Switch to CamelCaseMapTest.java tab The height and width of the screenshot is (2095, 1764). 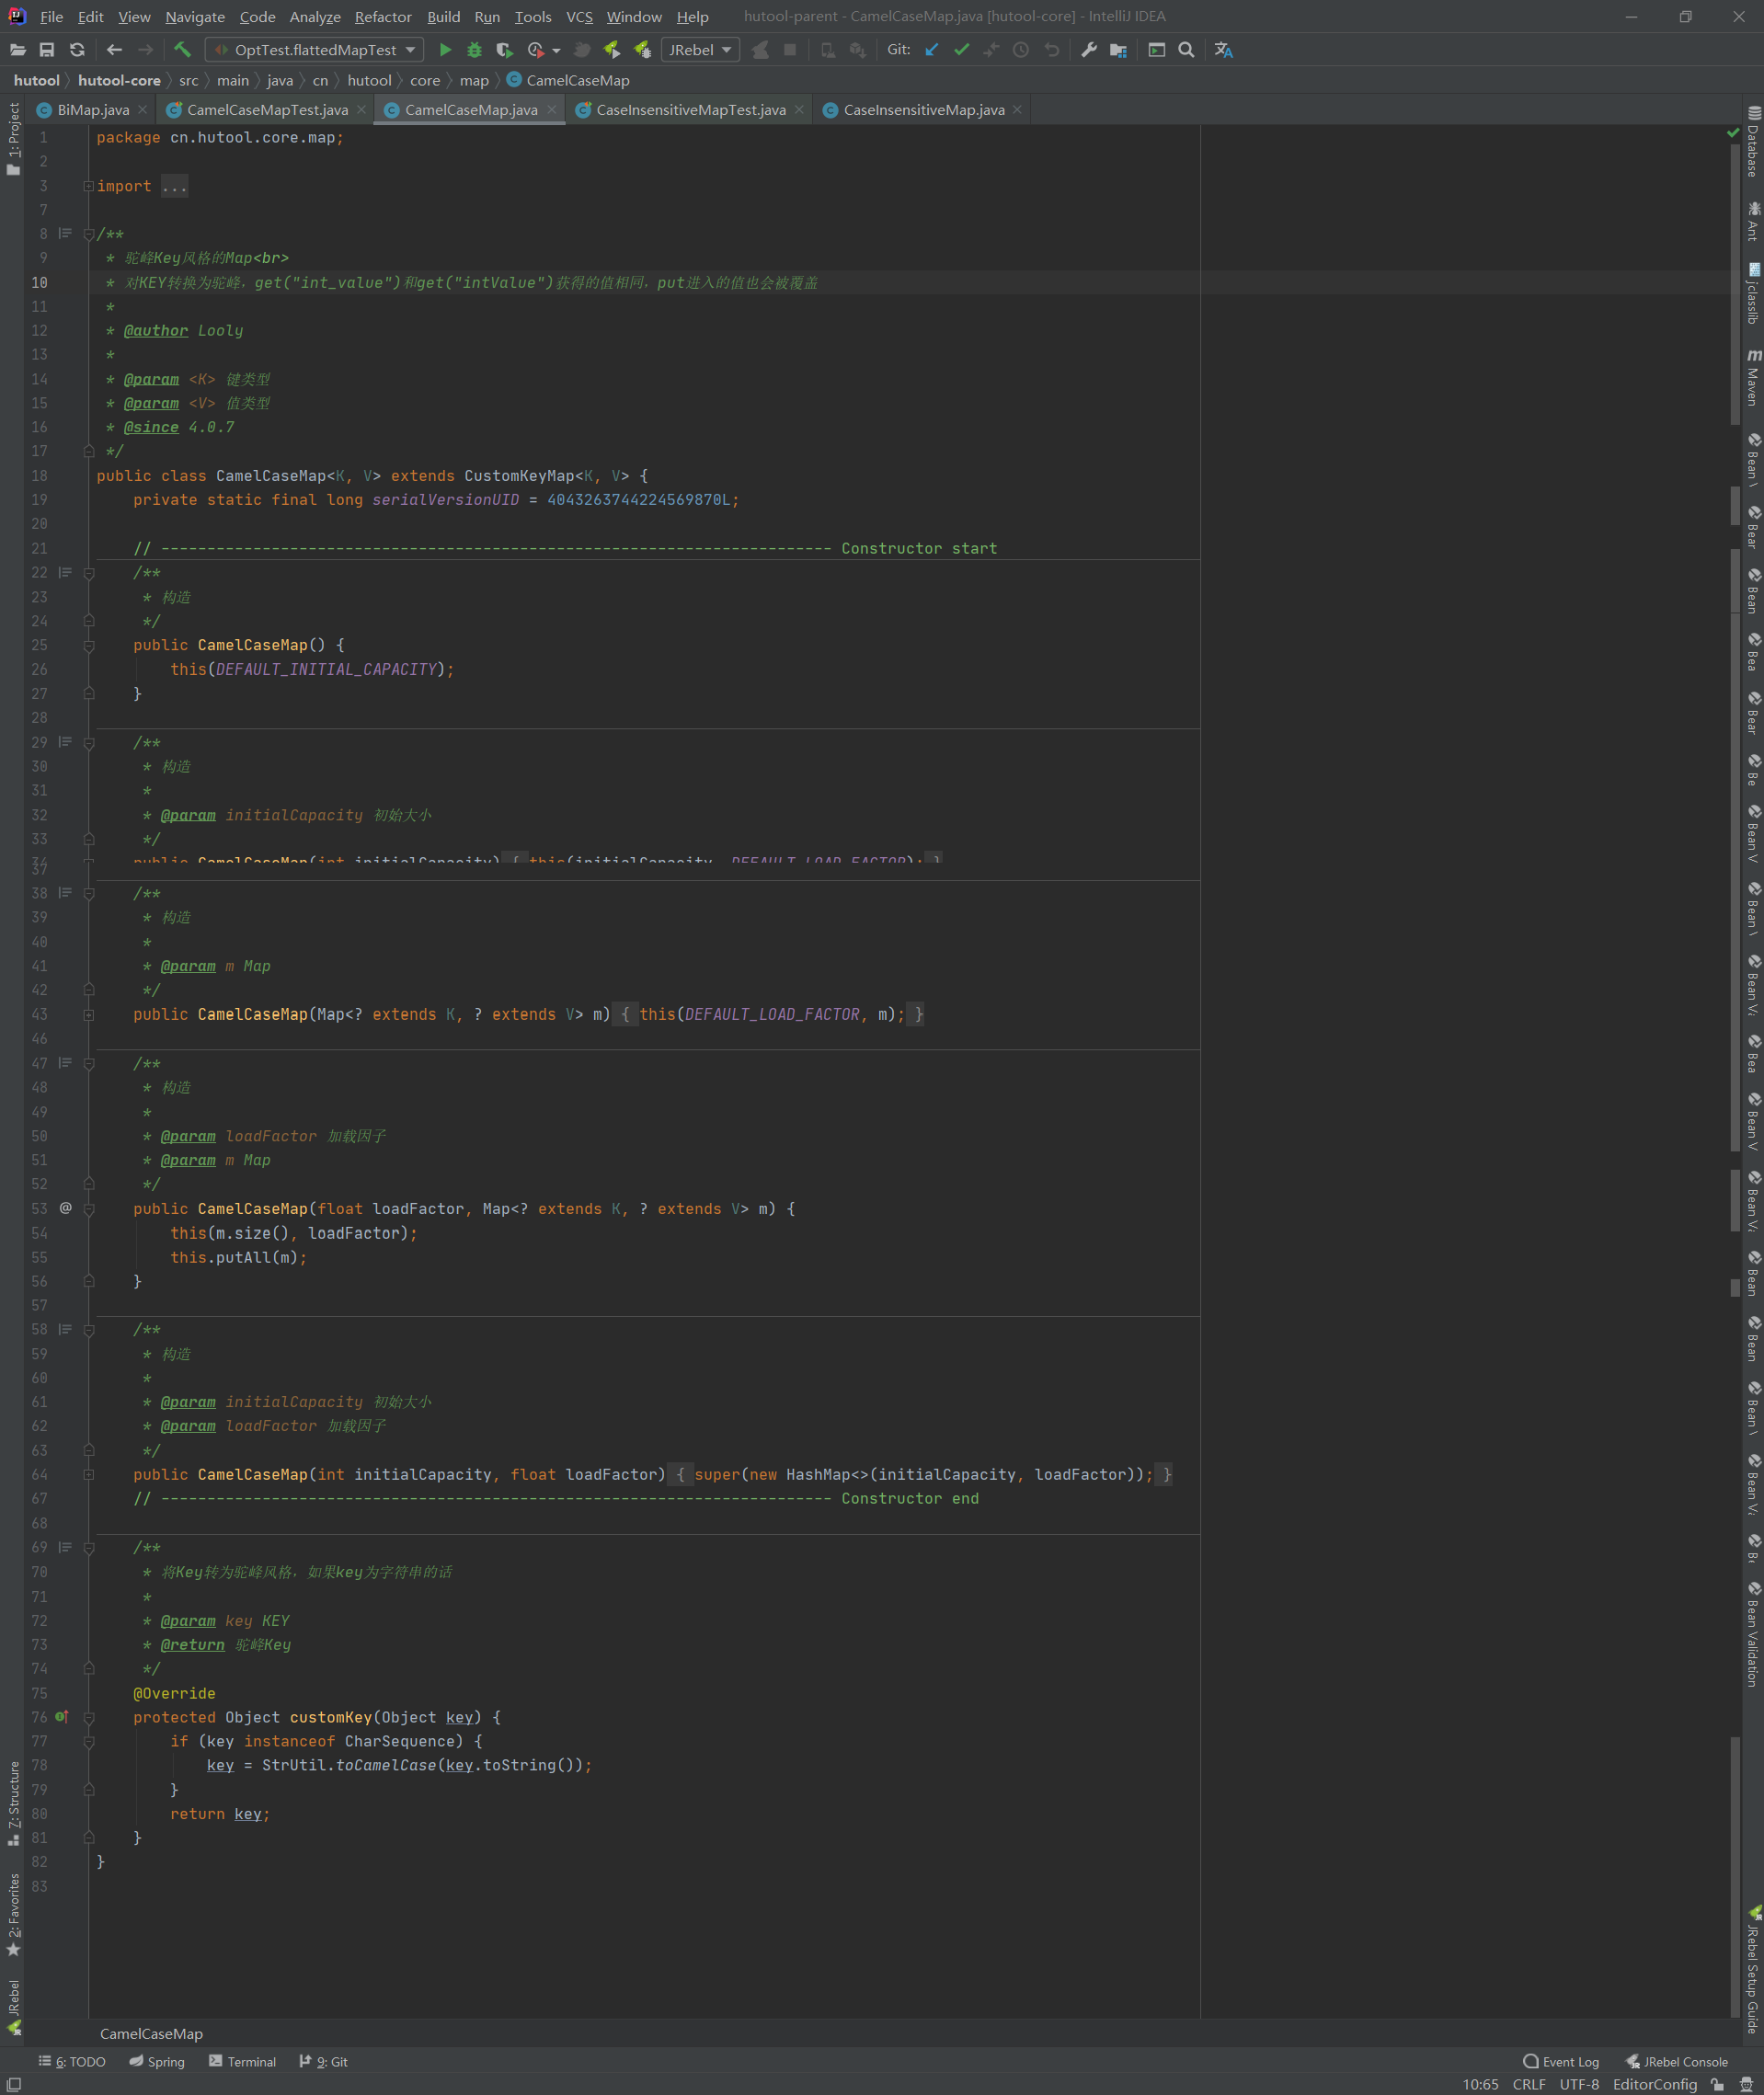coord(267,110)
